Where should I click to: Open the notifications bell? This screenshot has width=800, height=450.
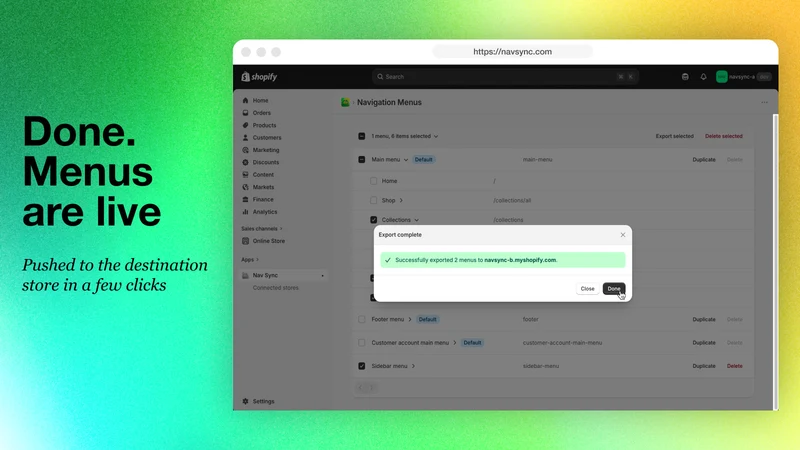click(704, 77)
